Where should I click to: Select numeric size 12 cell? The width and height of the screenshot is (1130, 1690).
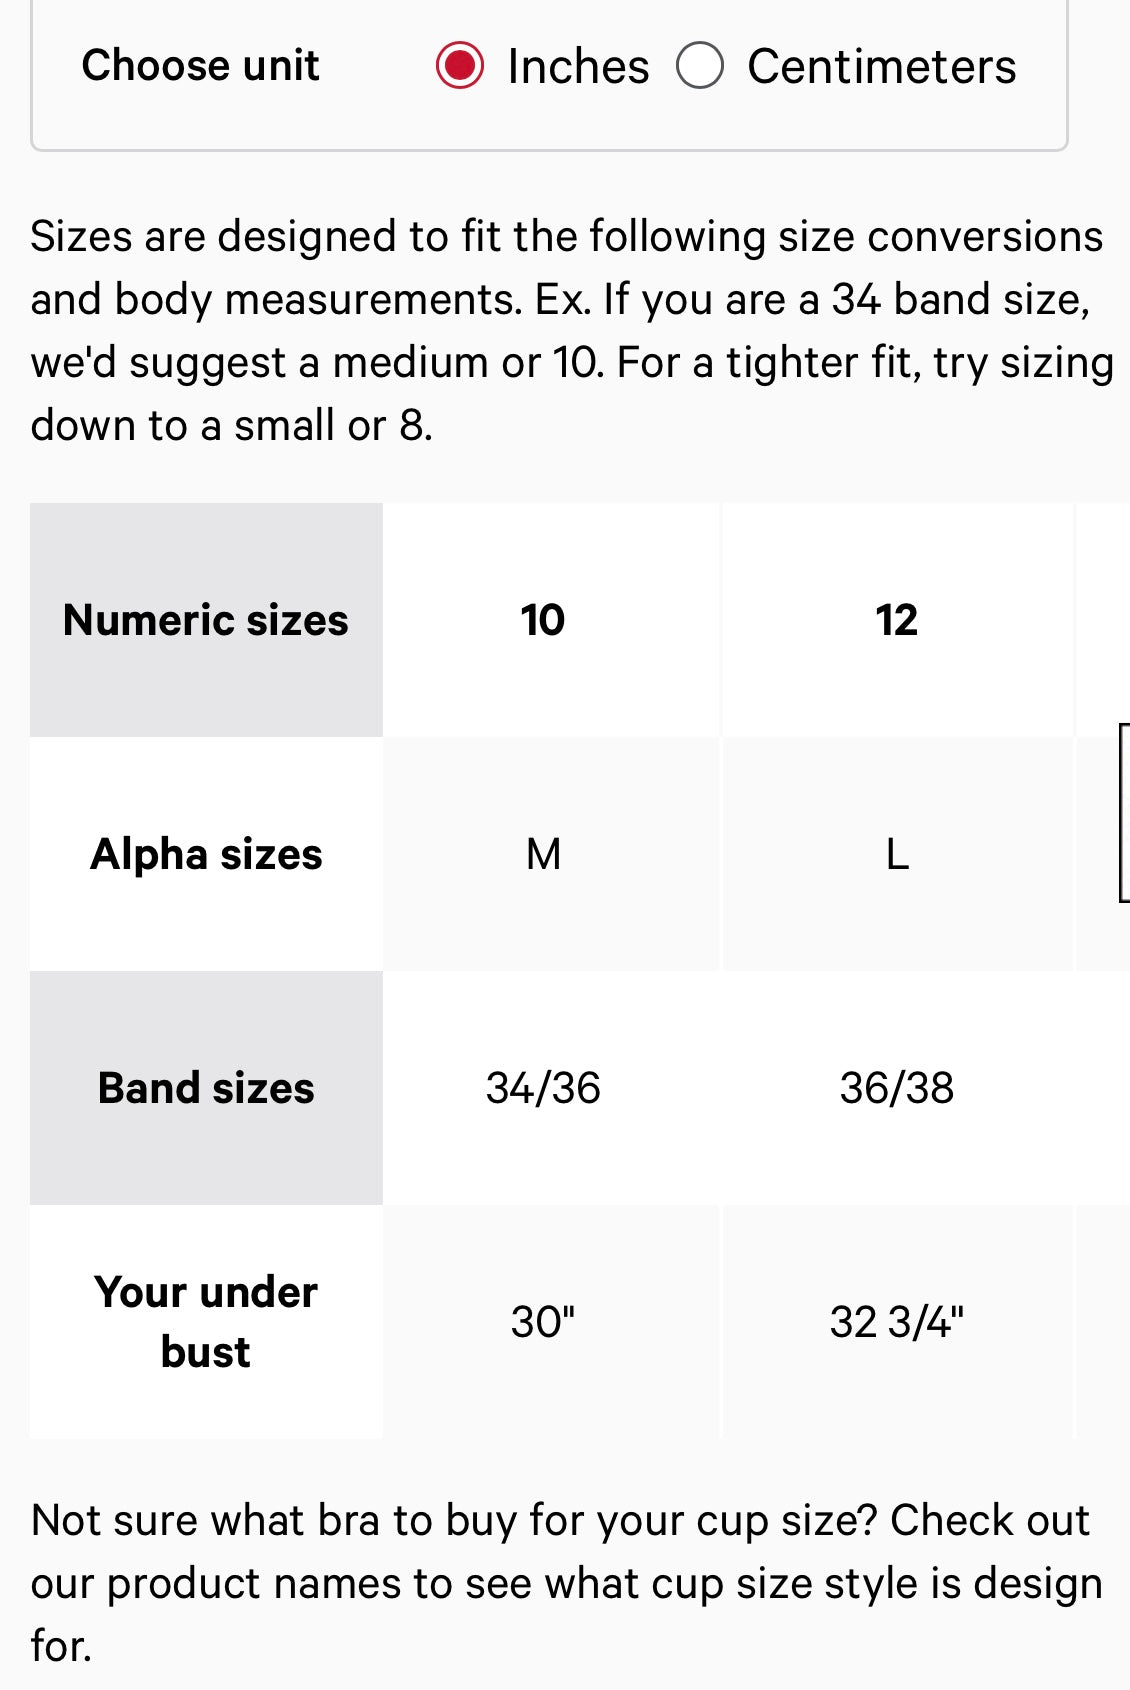[x=897, y=620]
